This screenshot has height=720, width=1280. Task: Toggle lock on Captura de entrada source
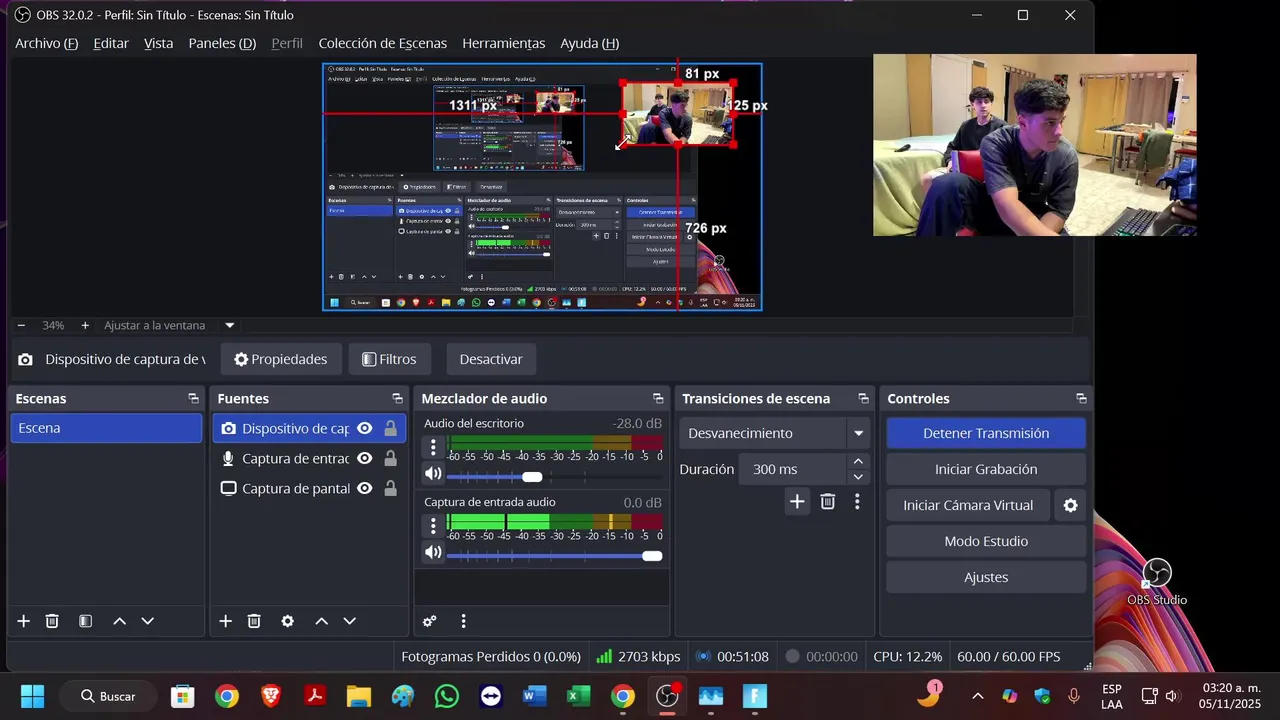click(x=390, y=458)
